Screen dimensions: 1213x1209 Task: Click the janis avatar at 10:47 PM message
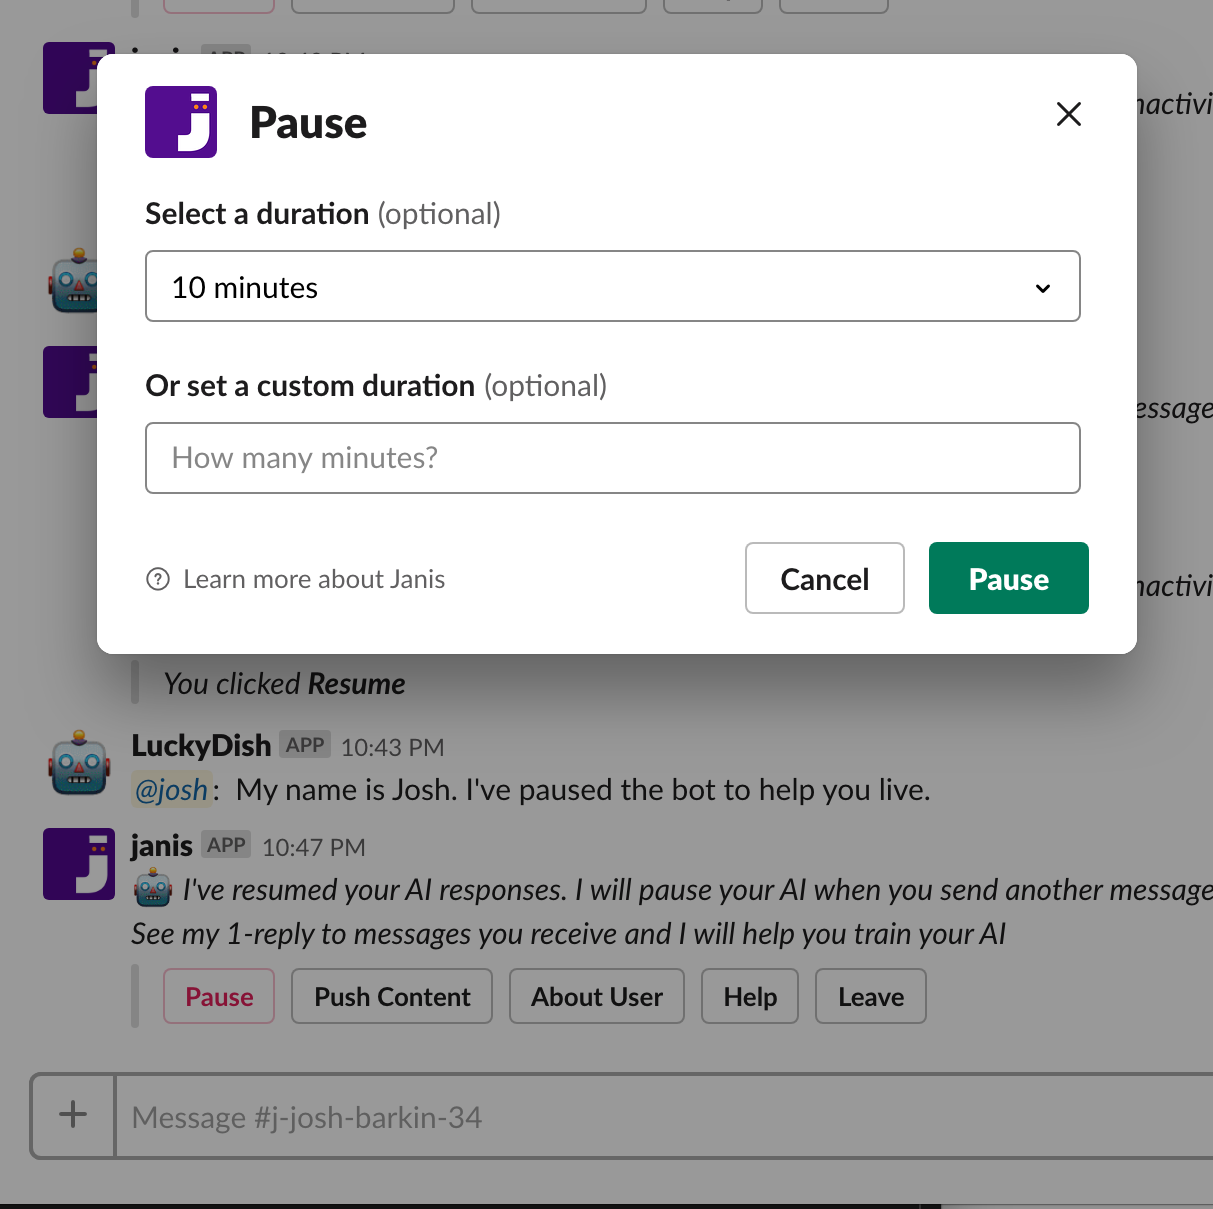(79, 864)
